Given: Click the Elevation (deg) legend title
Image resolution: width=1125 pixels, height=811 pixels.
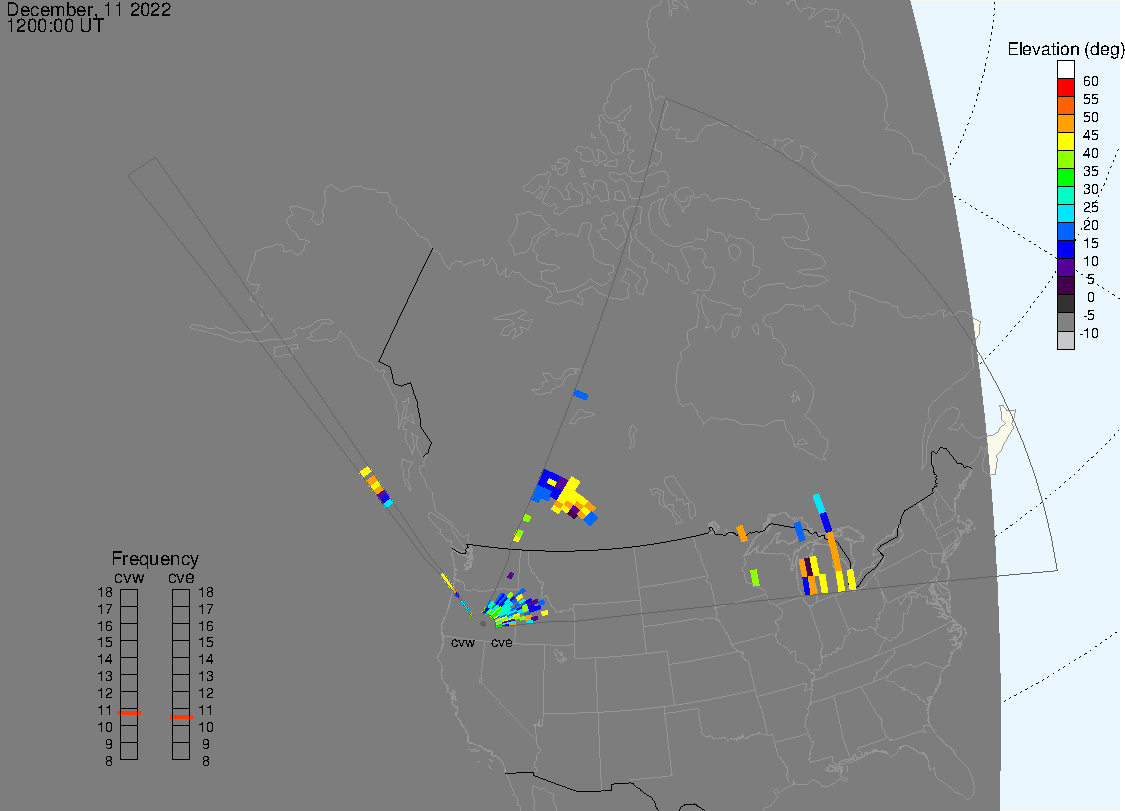Looking at the screenshot, I should 1065,49.
